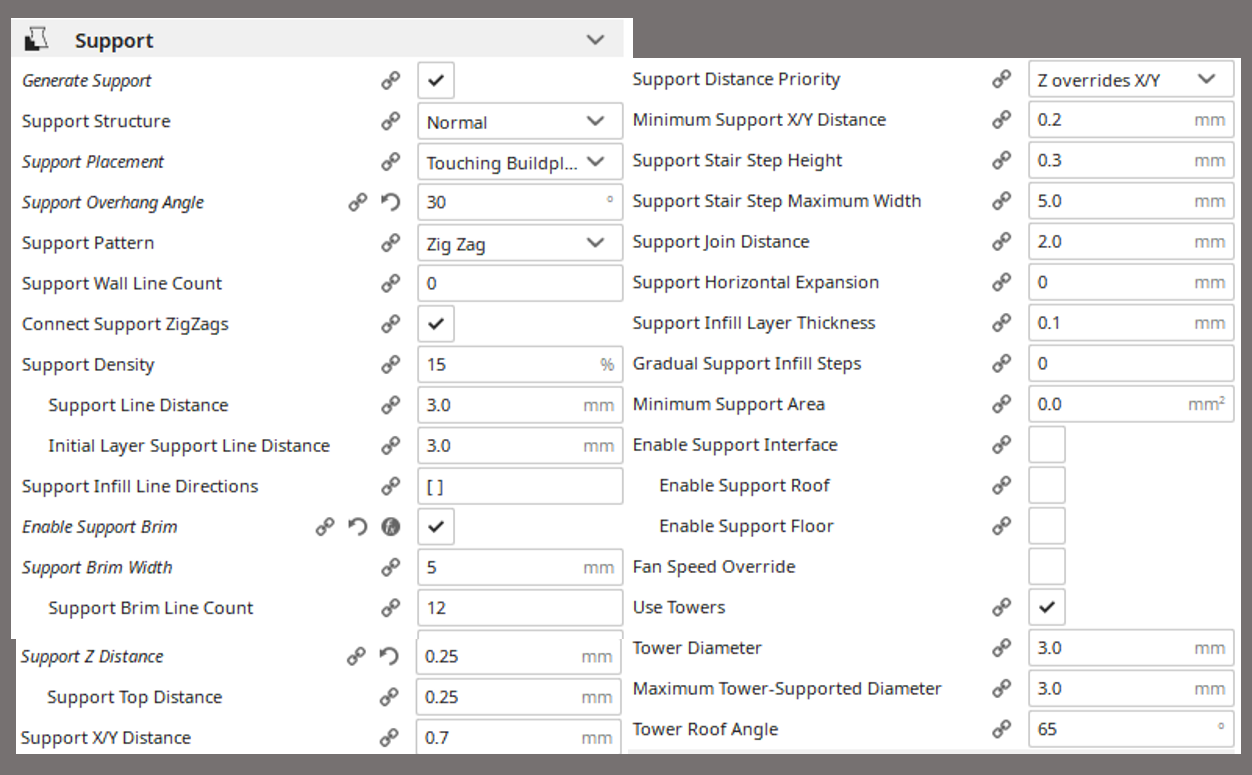
Task: Click the Tower Diameter input field
Action: [1131, 648]
